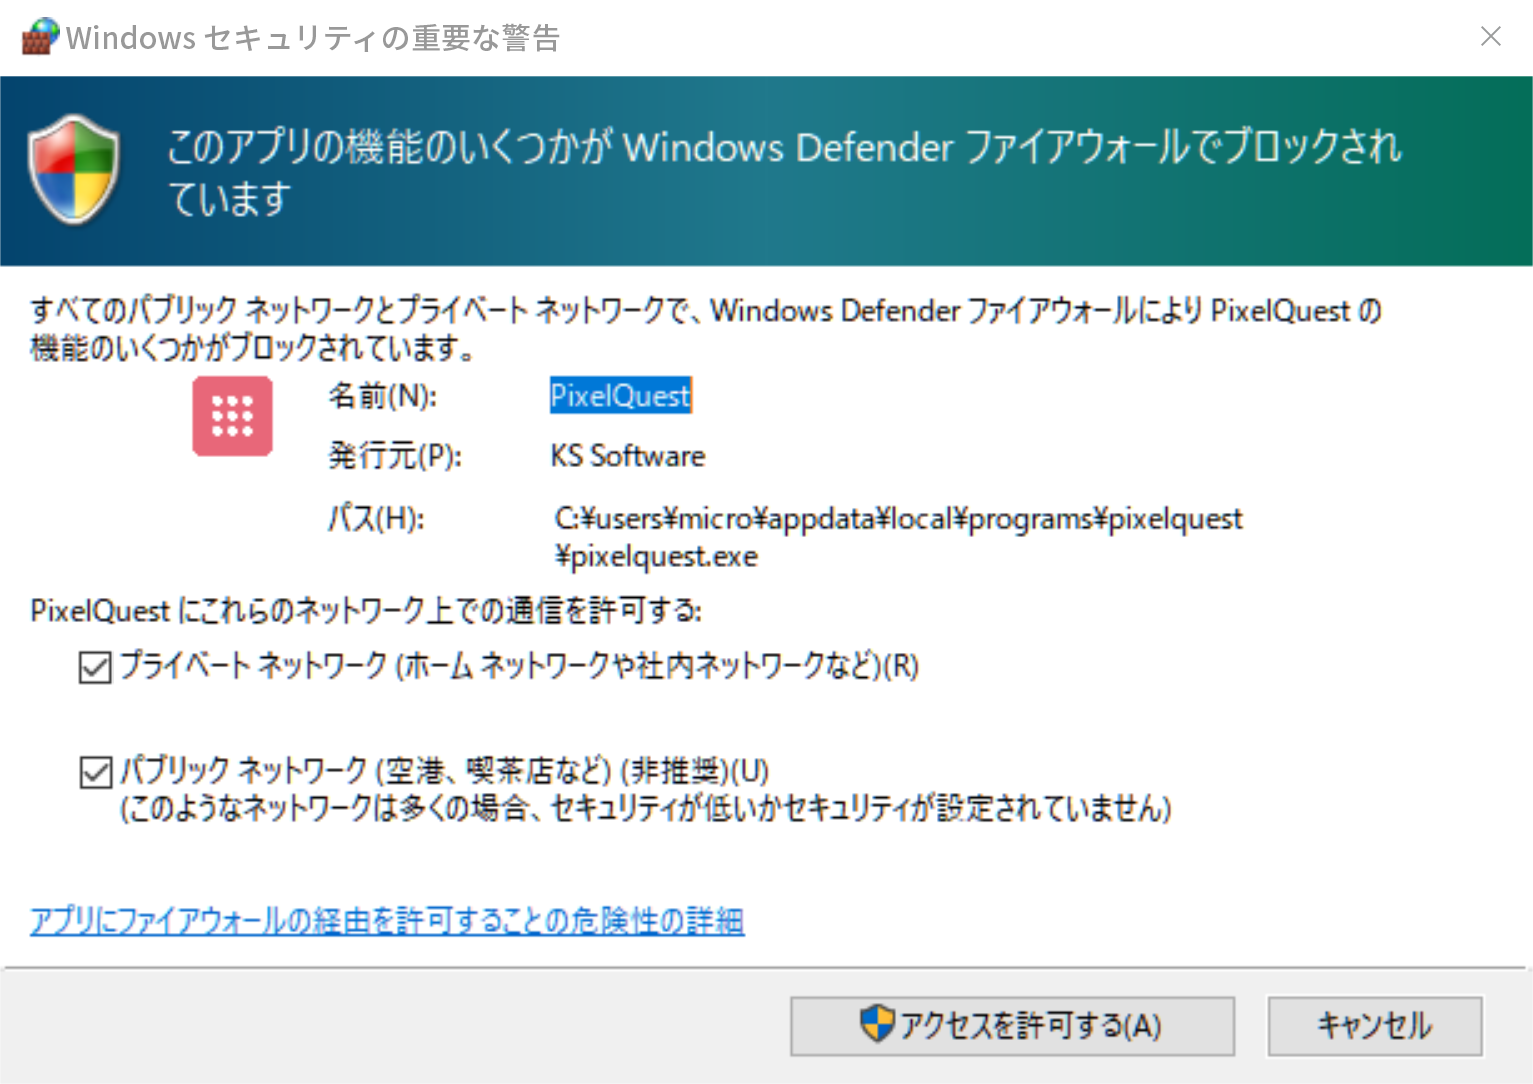
Task: Select the highlighted PixelQuest name field
Action: 621,396
